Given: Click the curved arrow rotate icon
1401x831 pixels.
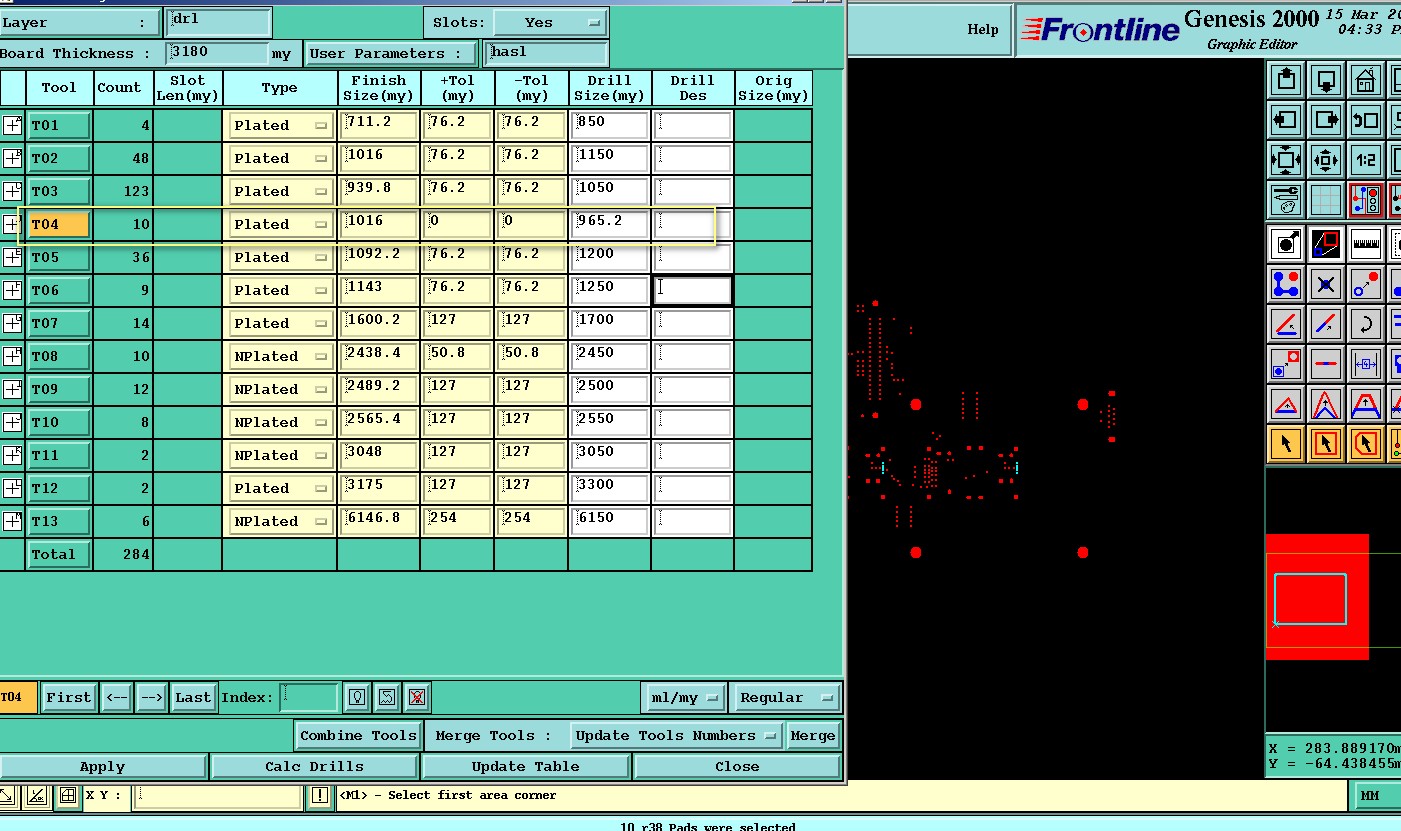Looking at the screenshot, I should point(1365,324).
